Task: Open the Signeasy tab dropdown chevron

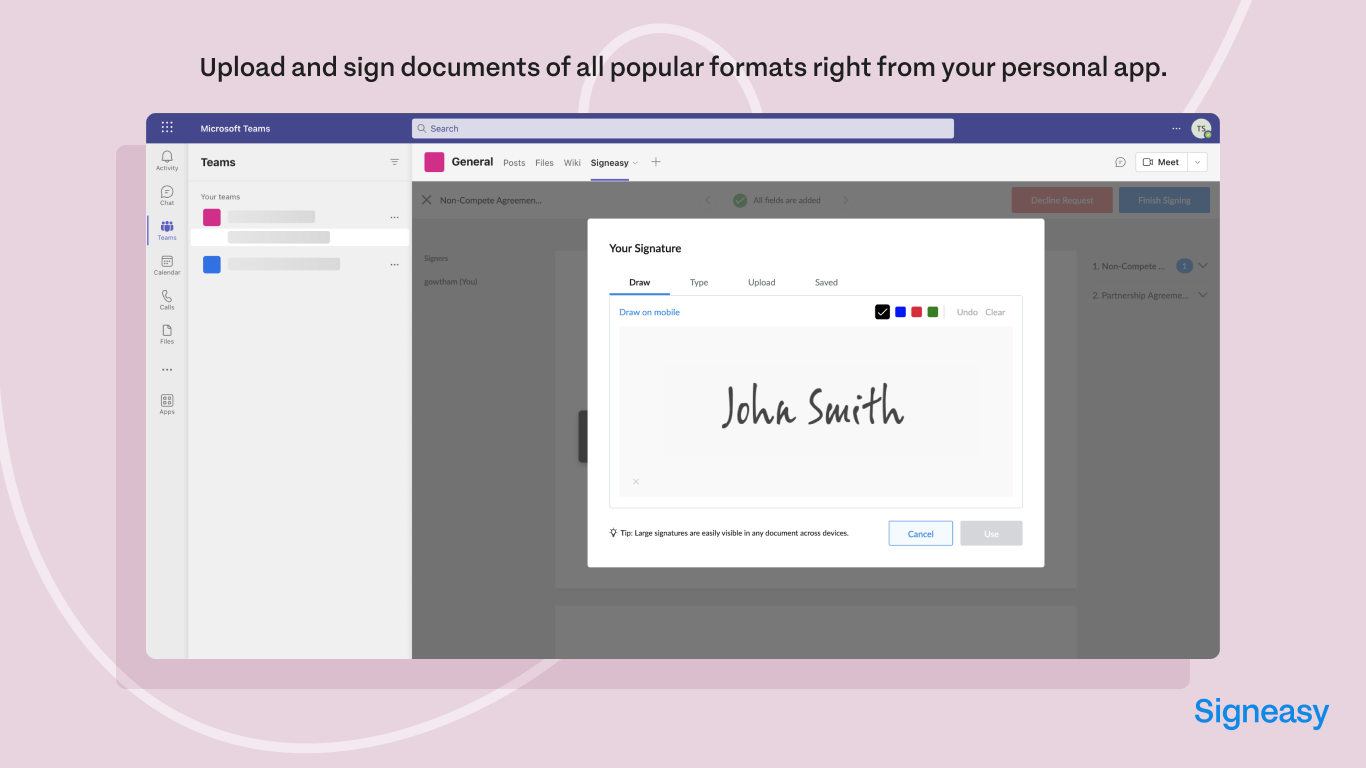Action: pos(635,163)
